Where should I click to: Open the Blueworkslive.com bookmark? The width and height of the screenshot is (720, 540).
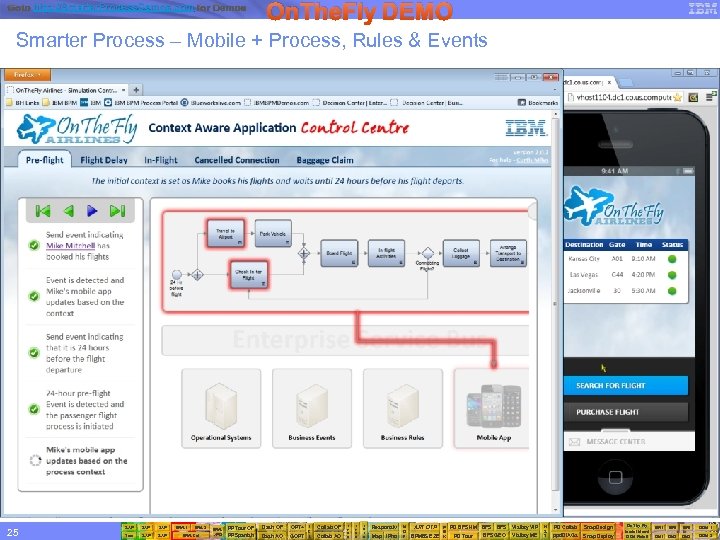tap(211, 103)
